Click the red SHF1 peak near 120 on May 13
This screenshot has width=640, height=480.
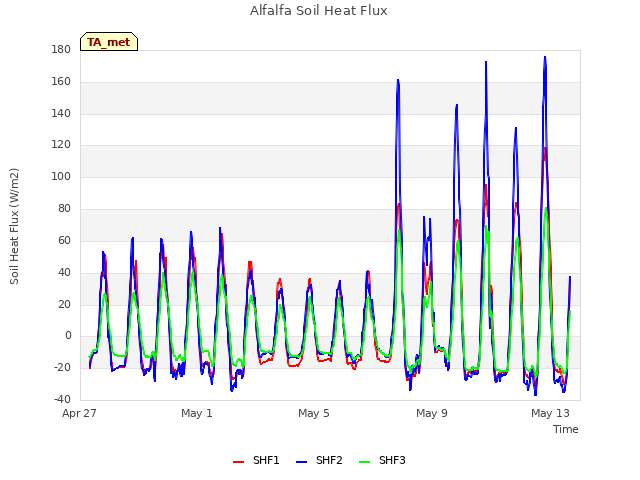pos(545,149)
